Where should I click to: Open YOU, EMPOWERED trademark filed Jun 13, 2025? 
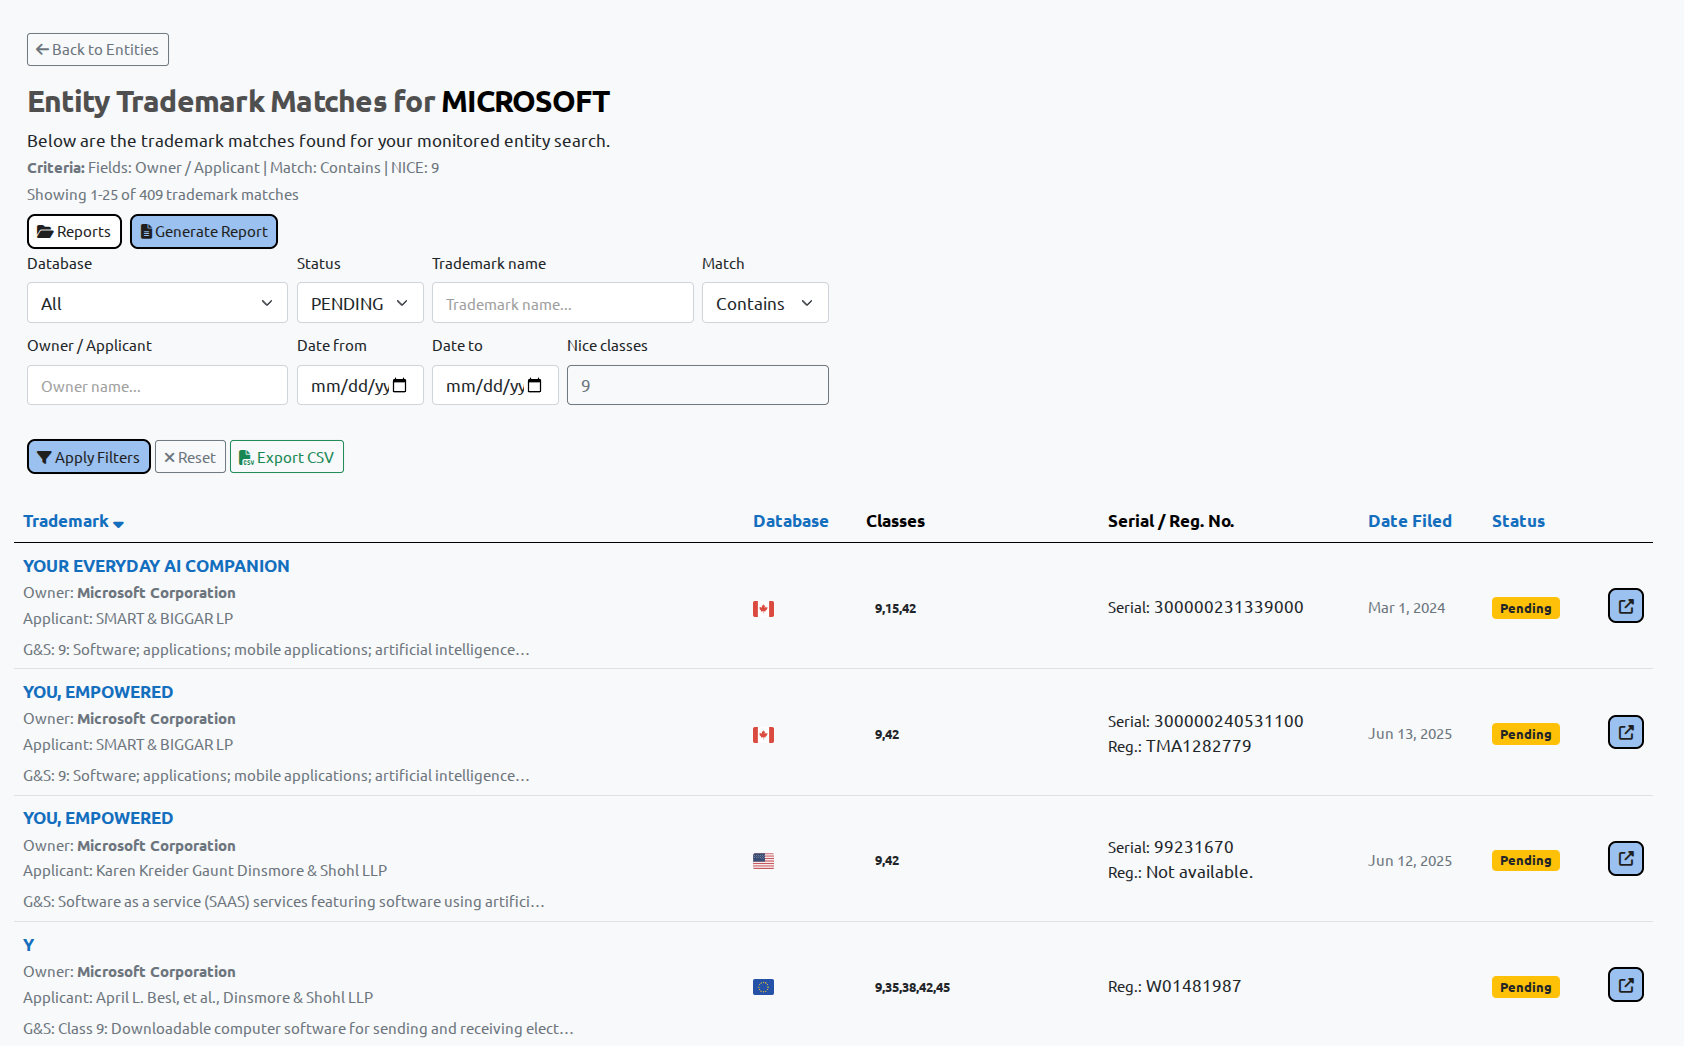click(x=98, y=692)
